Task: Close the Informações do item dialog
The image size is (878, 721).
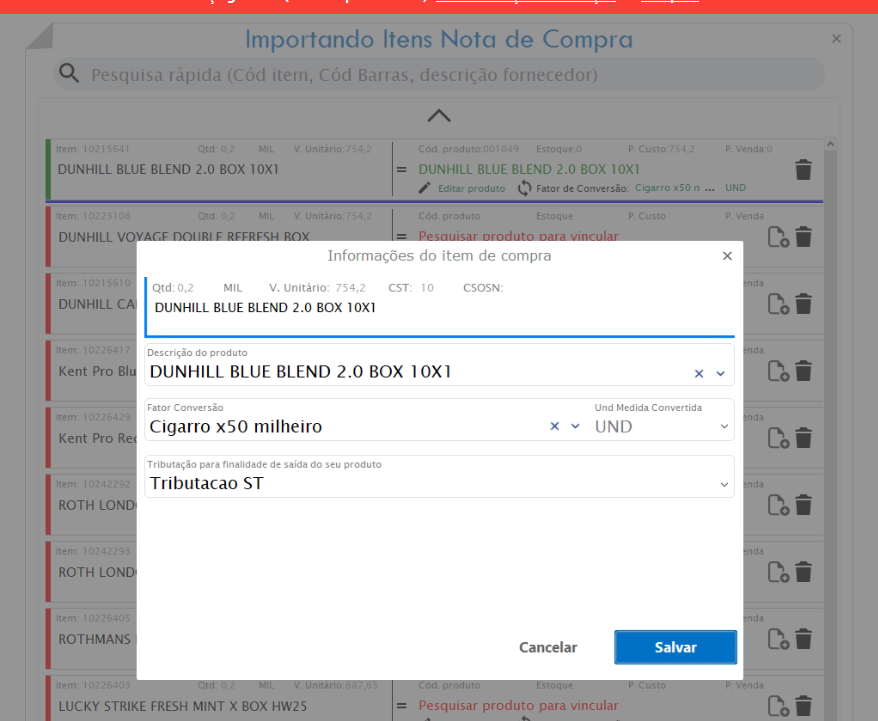Action: [x=727, y=256]
